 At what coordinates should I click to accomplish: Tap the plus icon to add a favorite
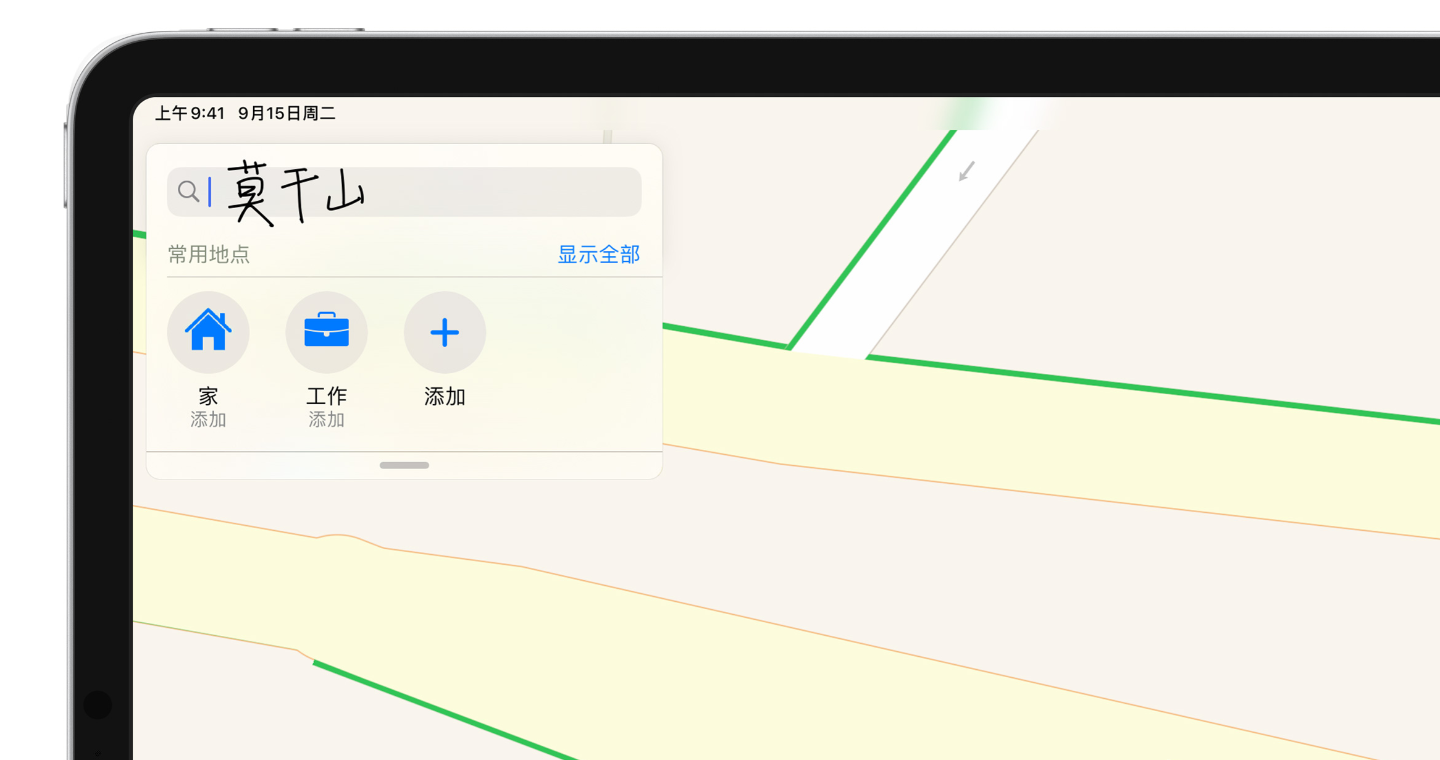(445, 332)
